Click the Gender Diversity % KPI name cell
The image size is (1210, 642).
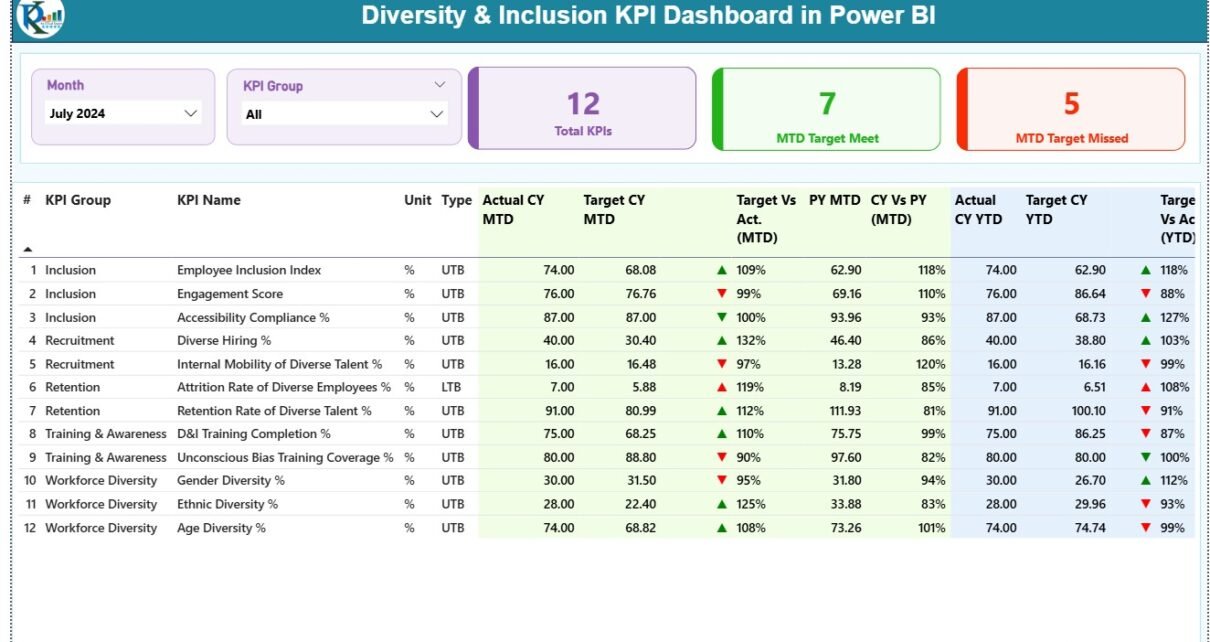tap(224, 481)
